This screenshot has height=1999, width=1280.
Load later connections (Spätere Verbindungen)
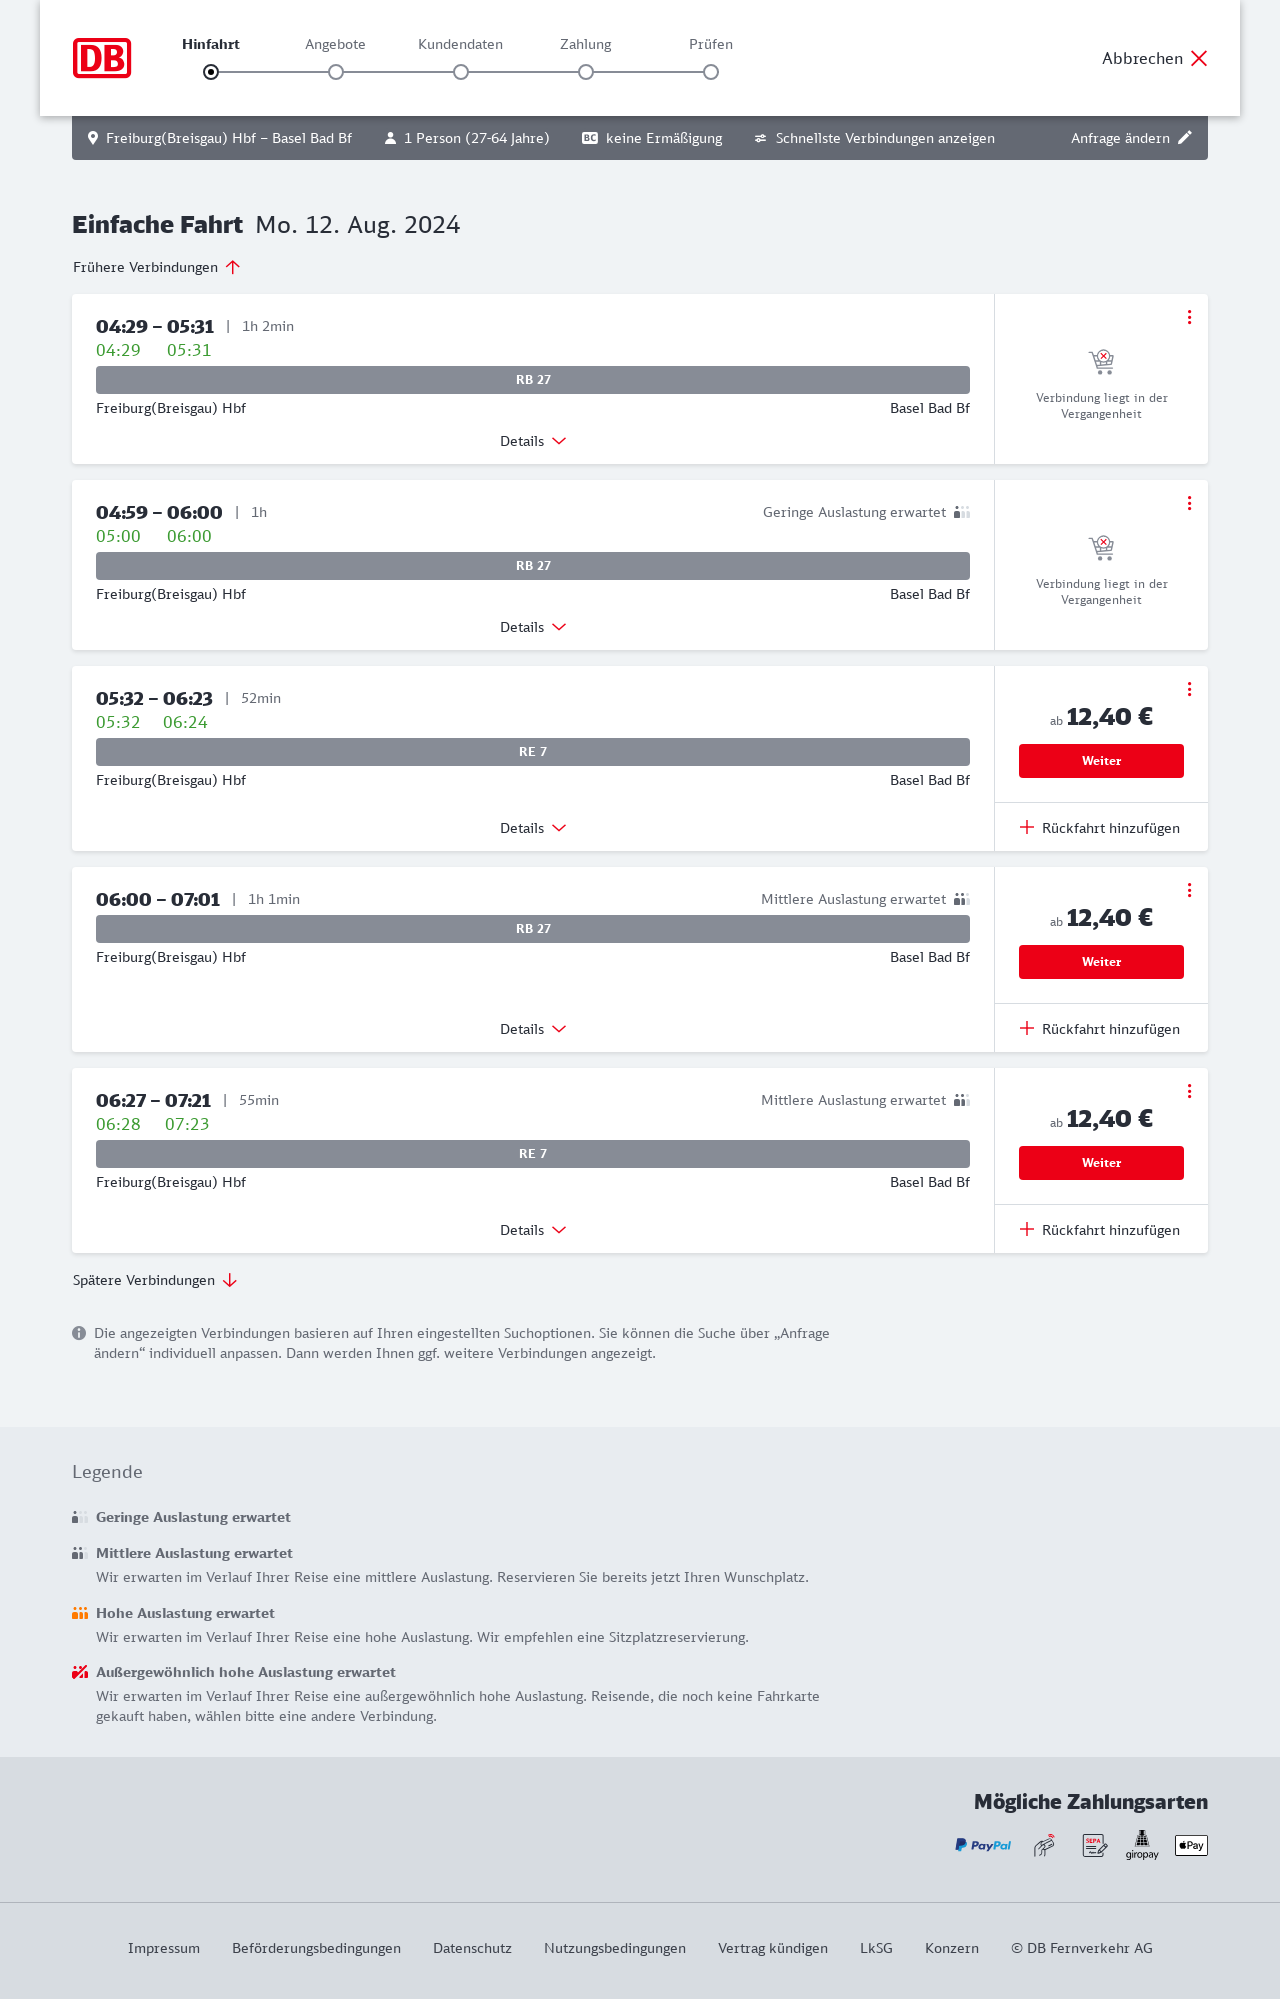155,1280
